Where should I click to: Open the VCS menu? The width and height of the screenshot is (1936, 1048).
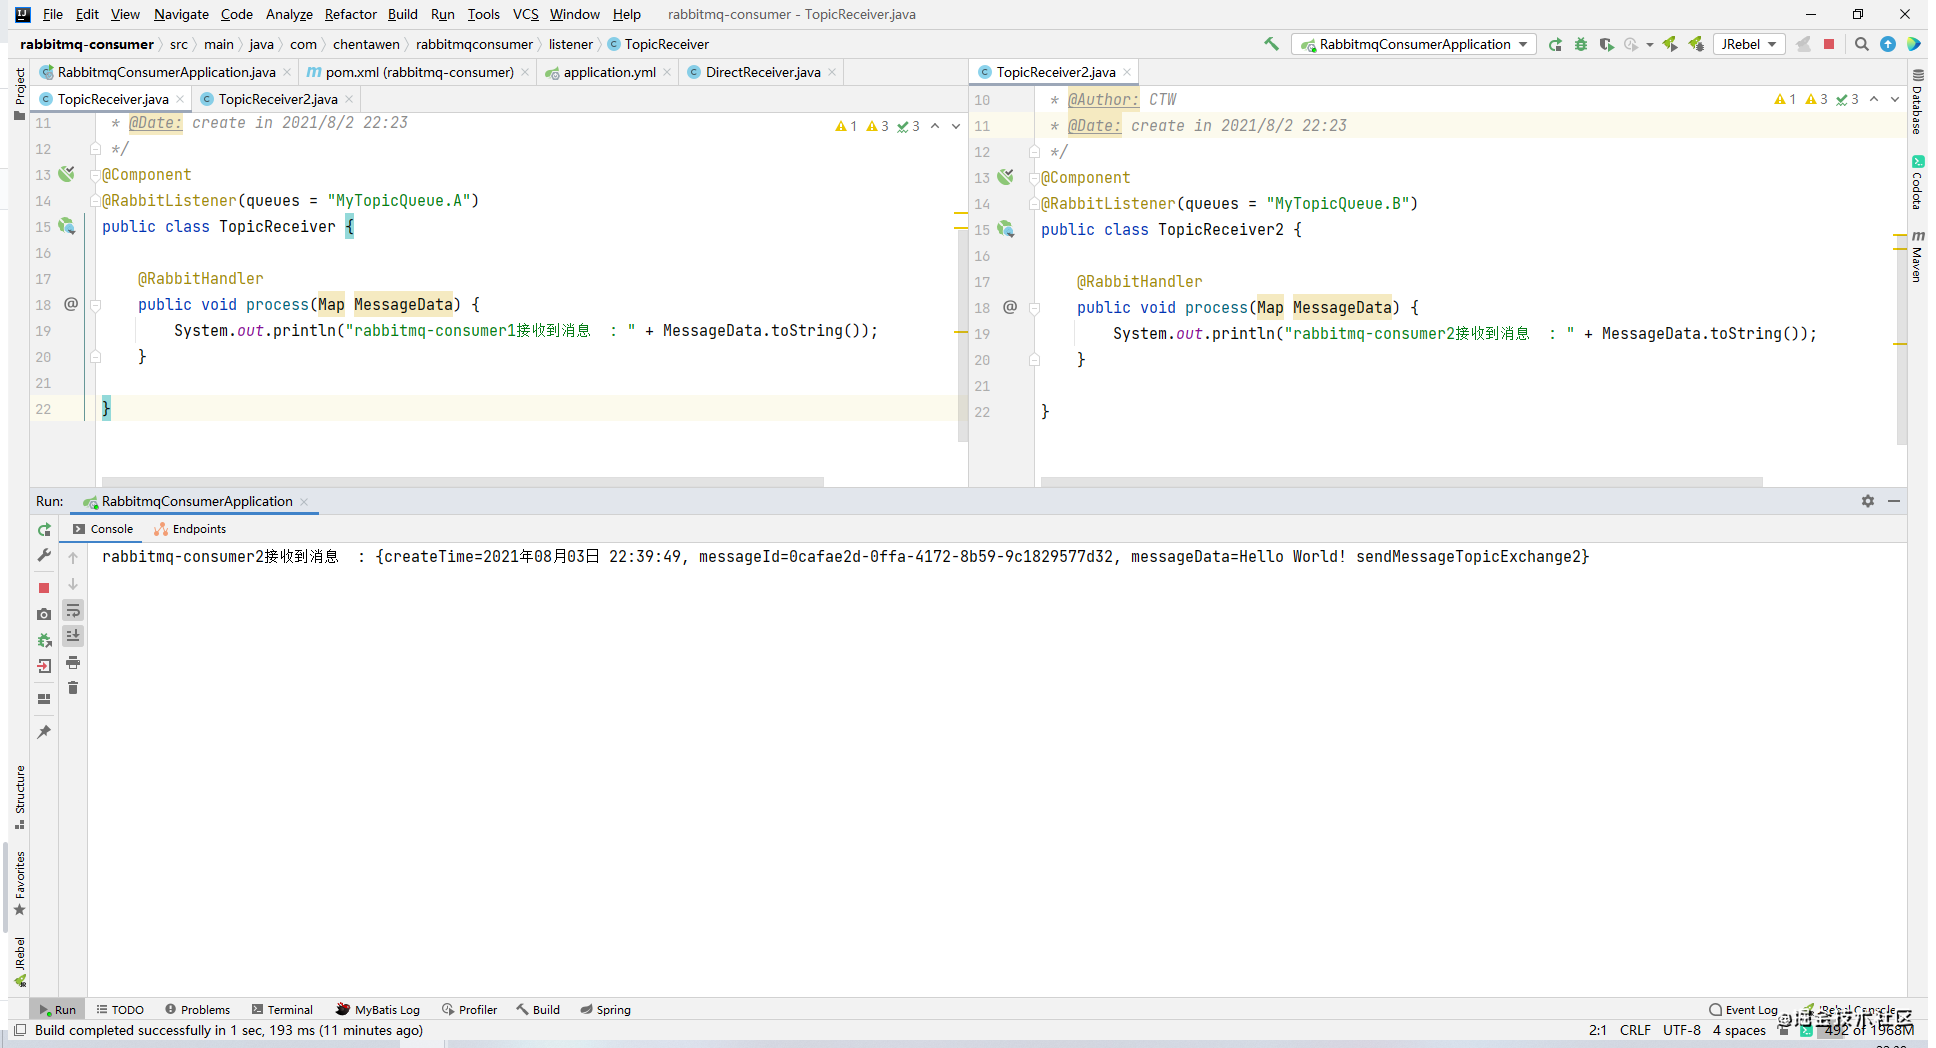click(526, 14)
